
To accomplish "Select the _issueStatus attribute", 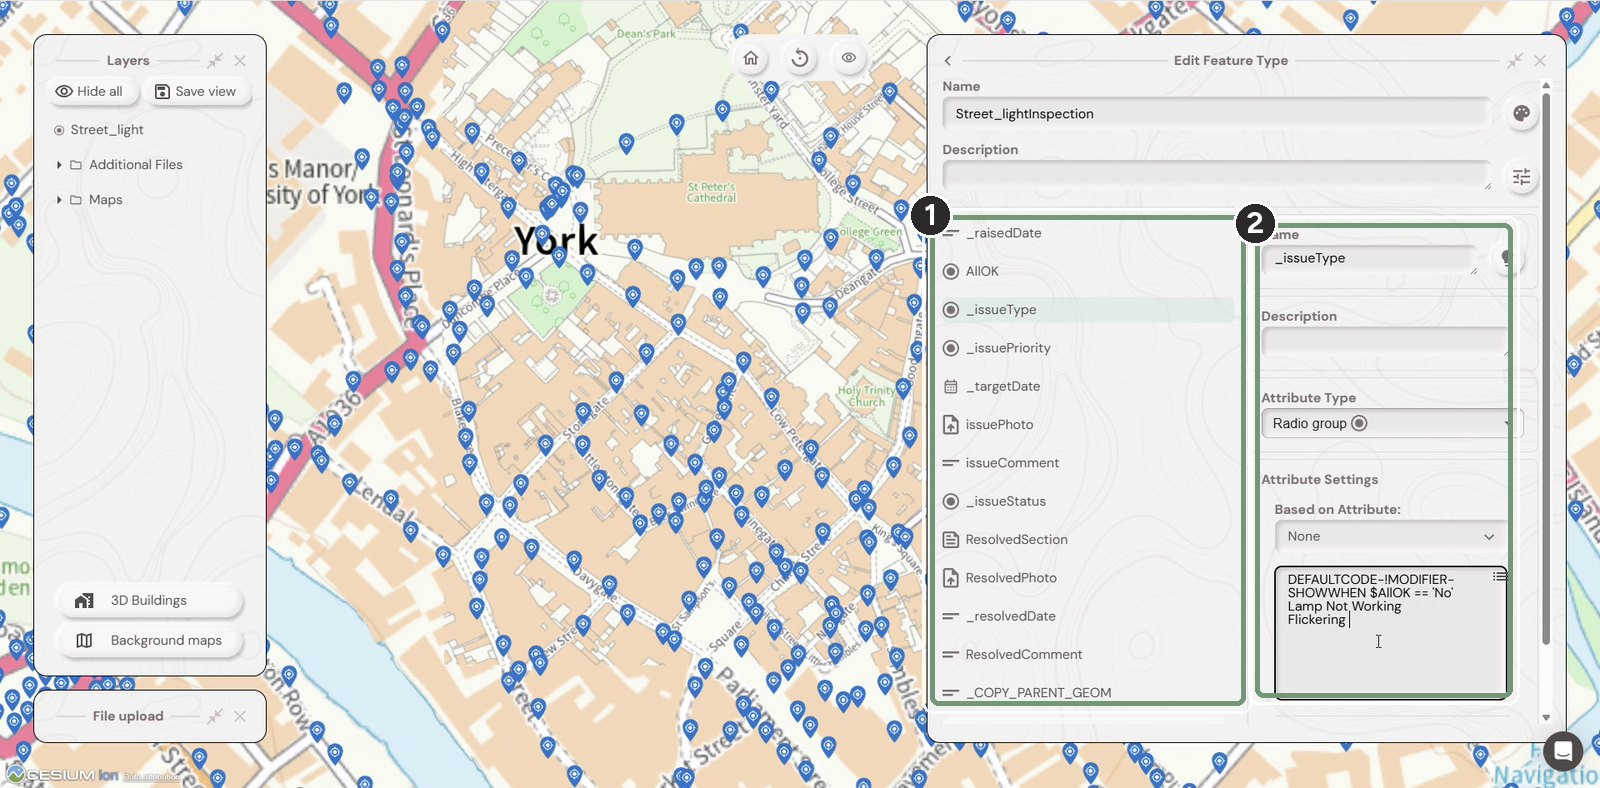I will [1088, 502].
